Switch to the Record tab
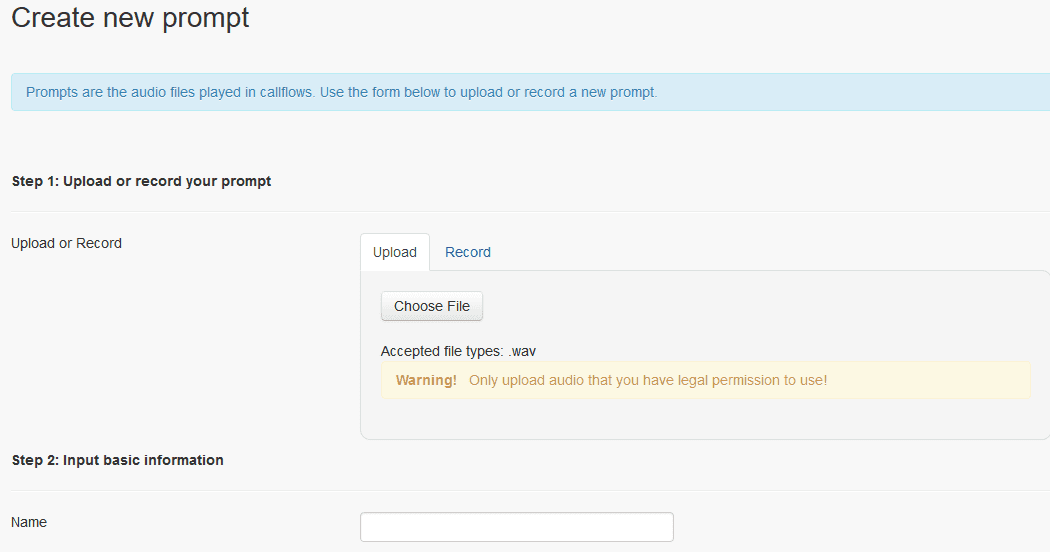 pos(467,252)
